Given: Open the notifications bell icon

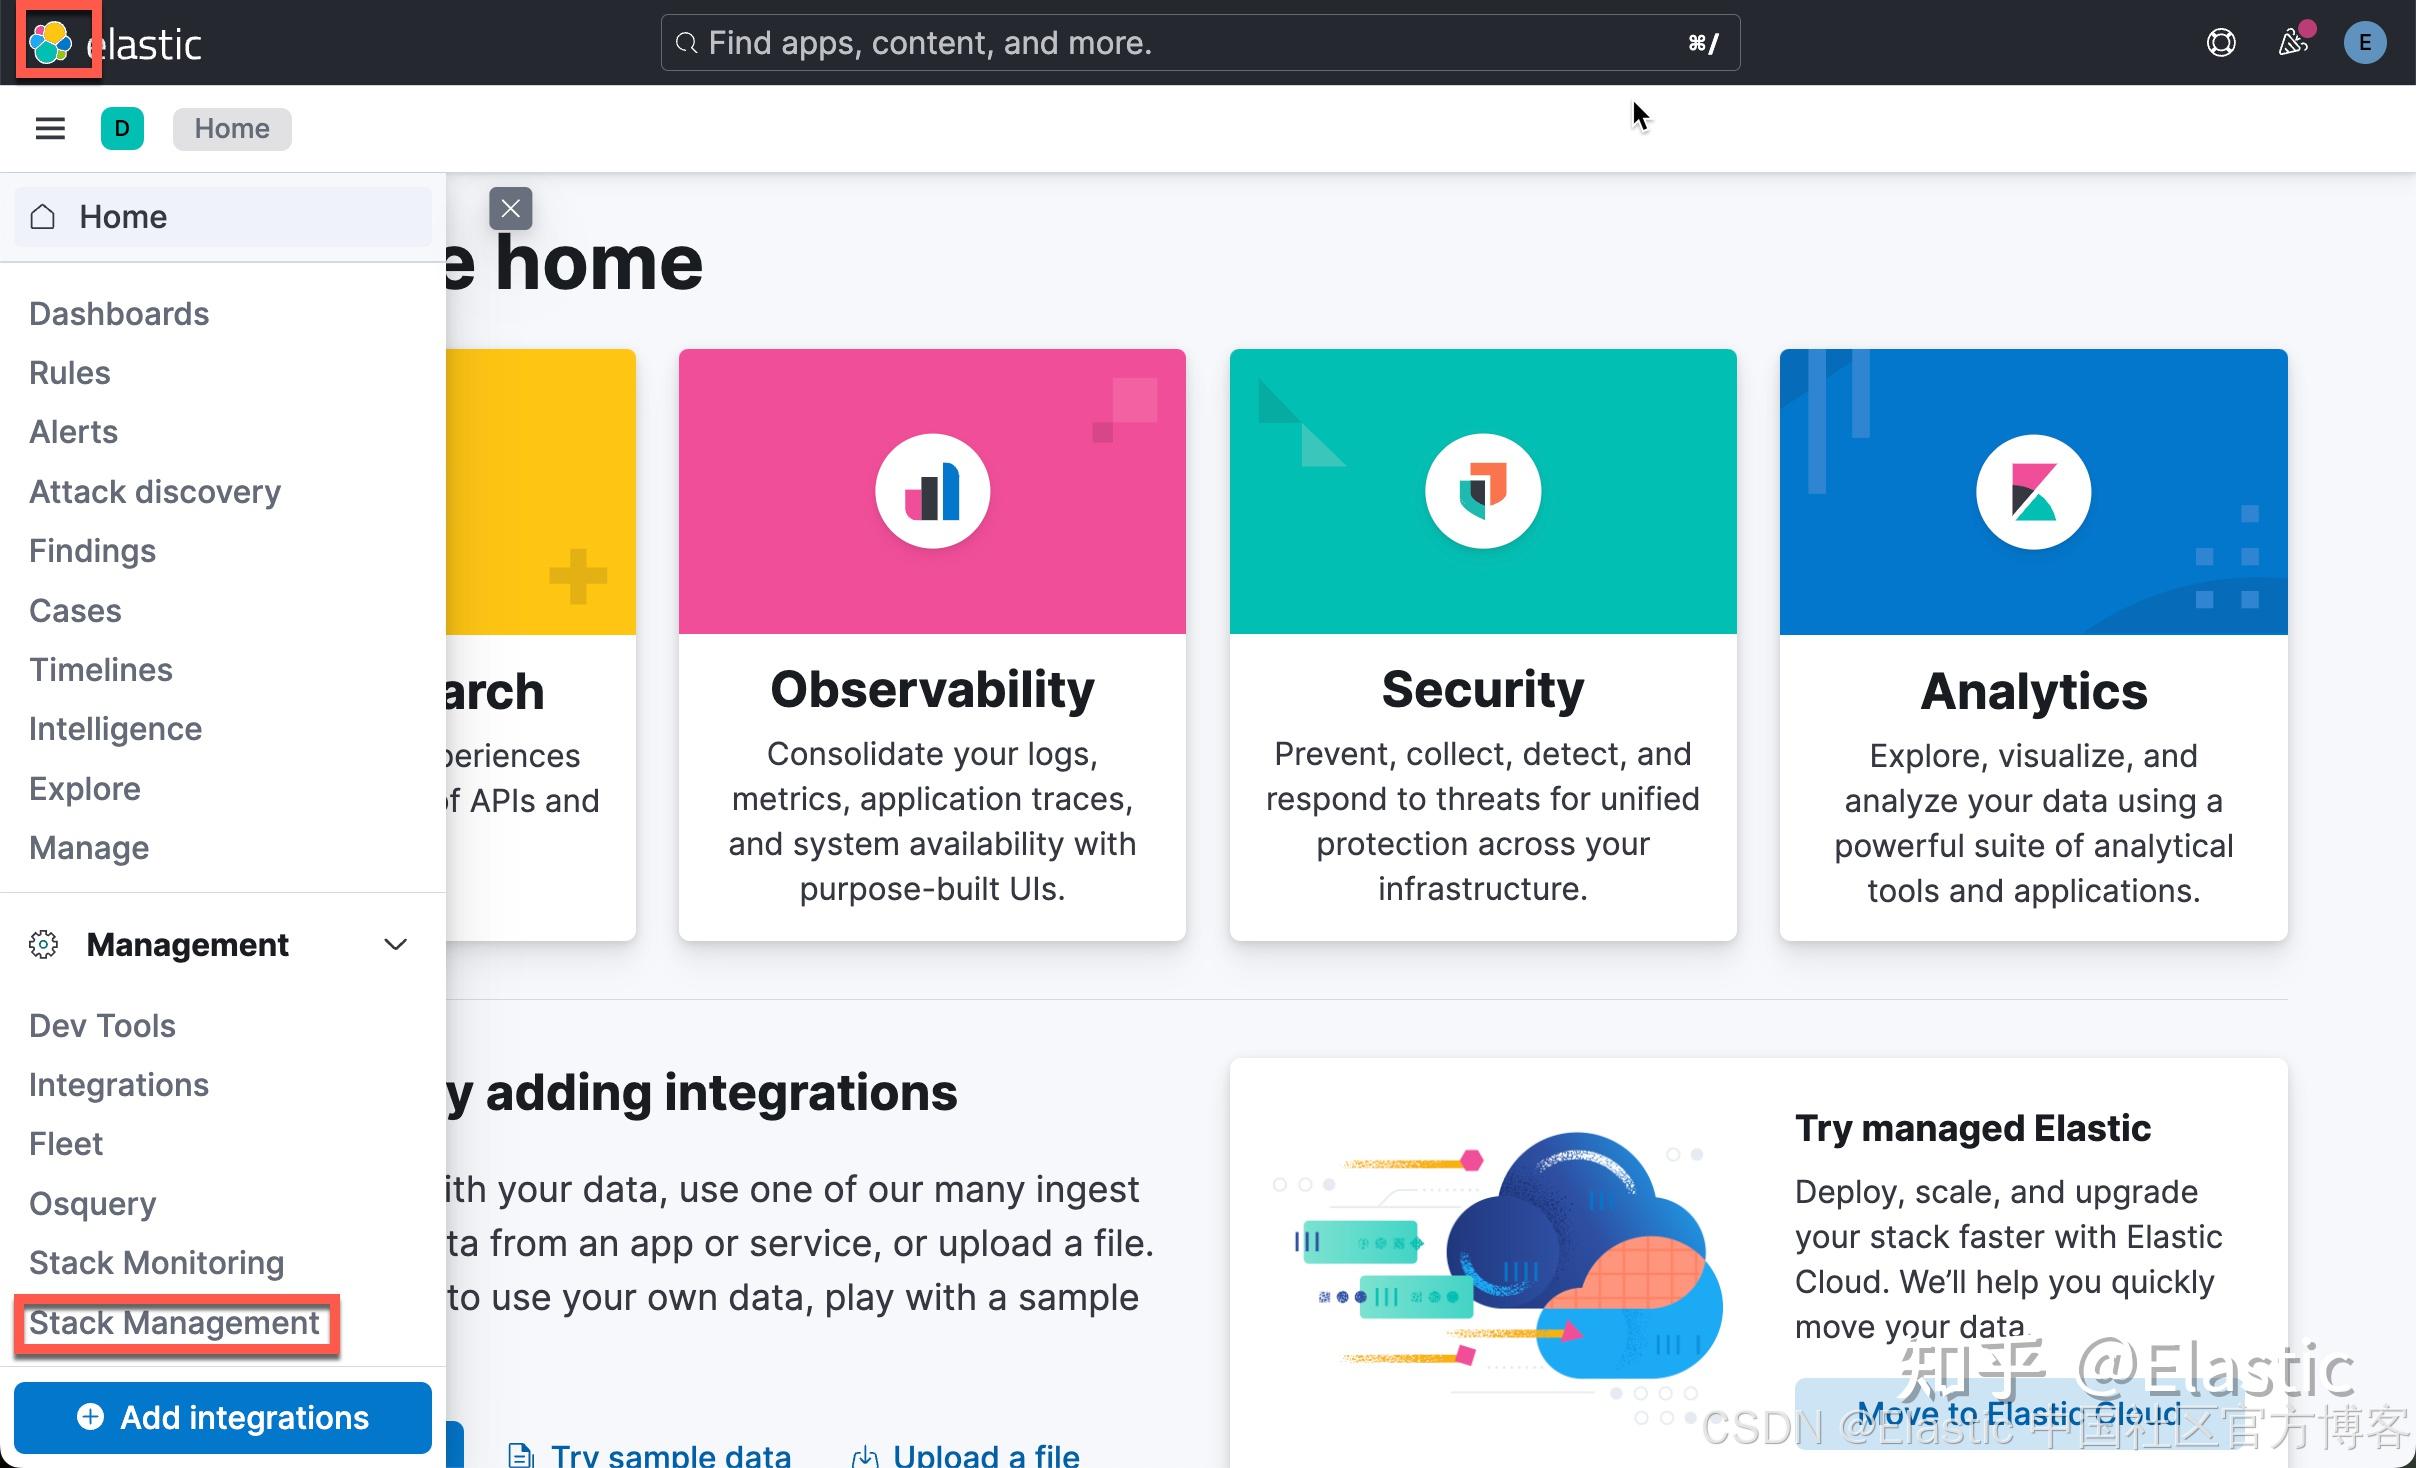Looking at the screenshot, I should tap(2293, 42).
